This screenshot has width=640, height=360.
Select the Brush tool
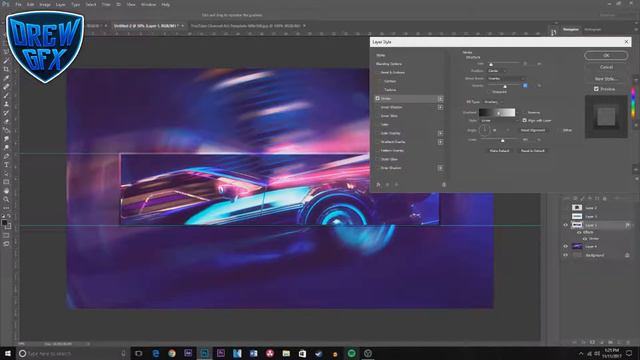point(6,96)
